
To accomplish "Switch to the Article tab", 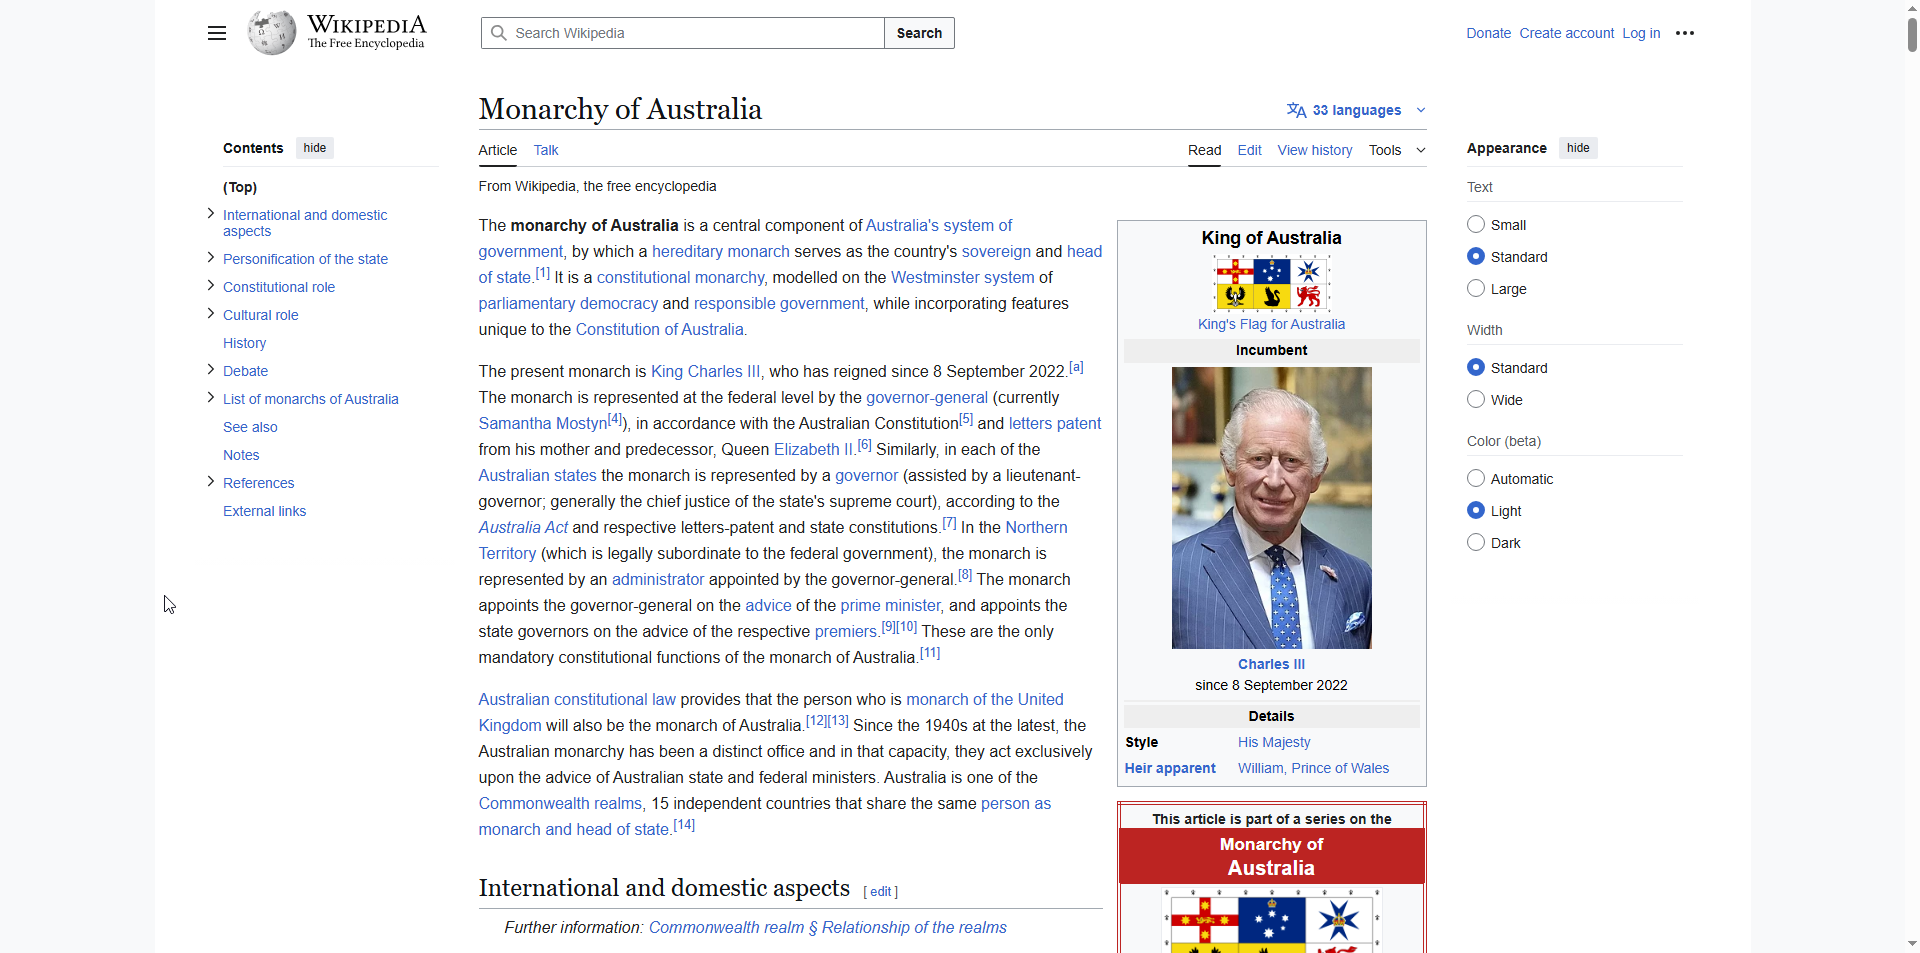I will click(x=498, y=150).
